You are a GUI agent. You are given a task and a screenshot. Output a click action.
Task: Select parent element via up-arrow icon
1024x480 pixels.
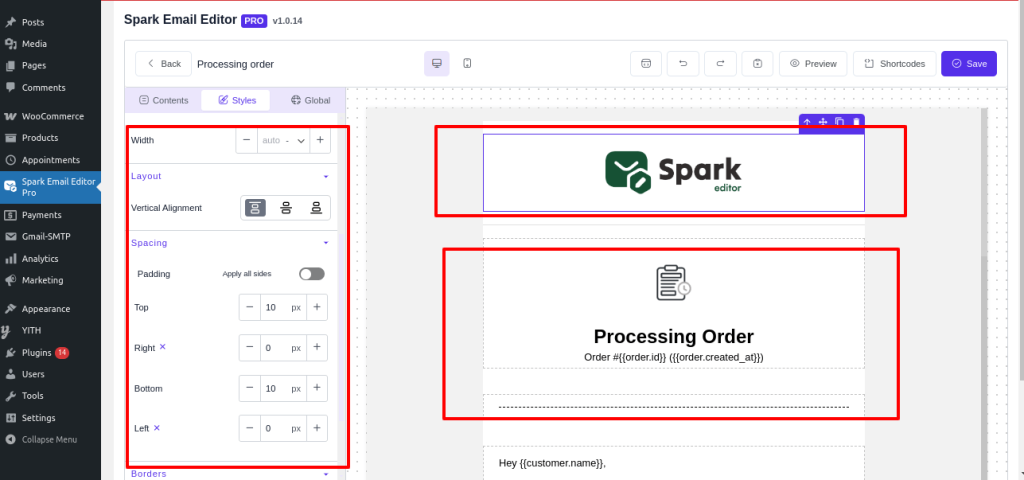[x=807, y=122]
